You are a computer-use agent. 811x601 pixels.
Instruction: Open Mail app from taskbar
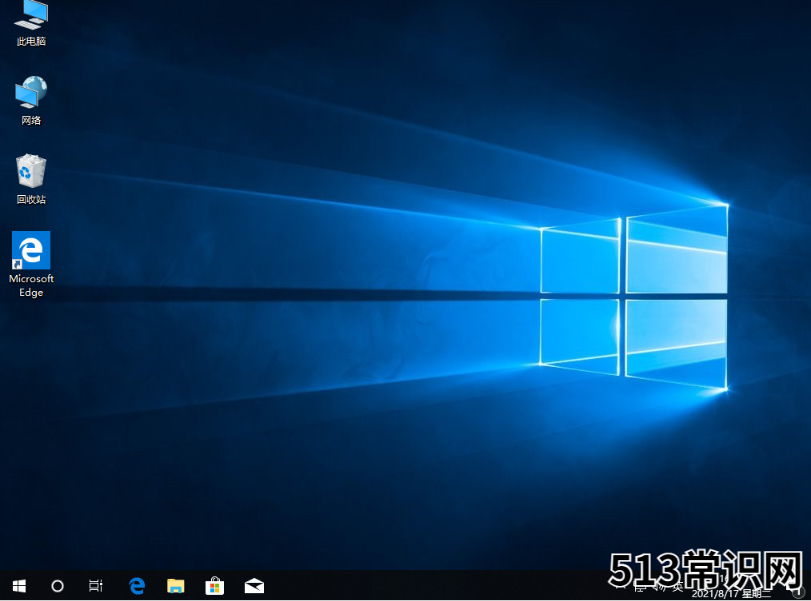(x=254, y=586)
